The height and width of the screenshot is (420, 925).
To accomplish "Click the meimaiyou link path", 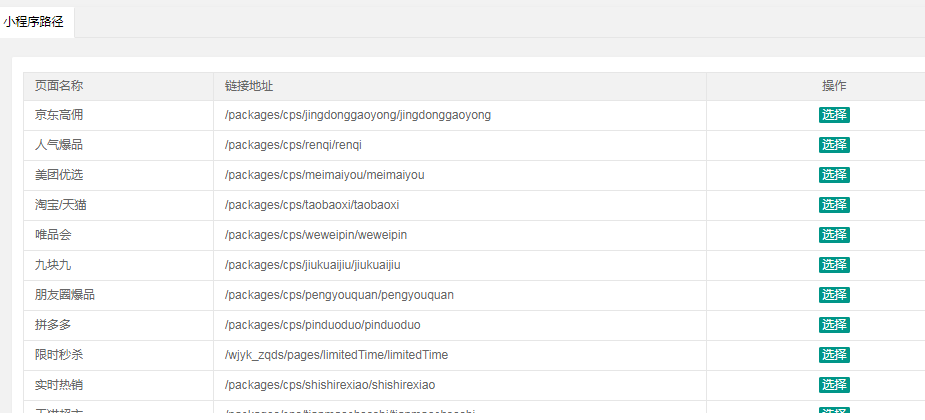I will [324, 175].
